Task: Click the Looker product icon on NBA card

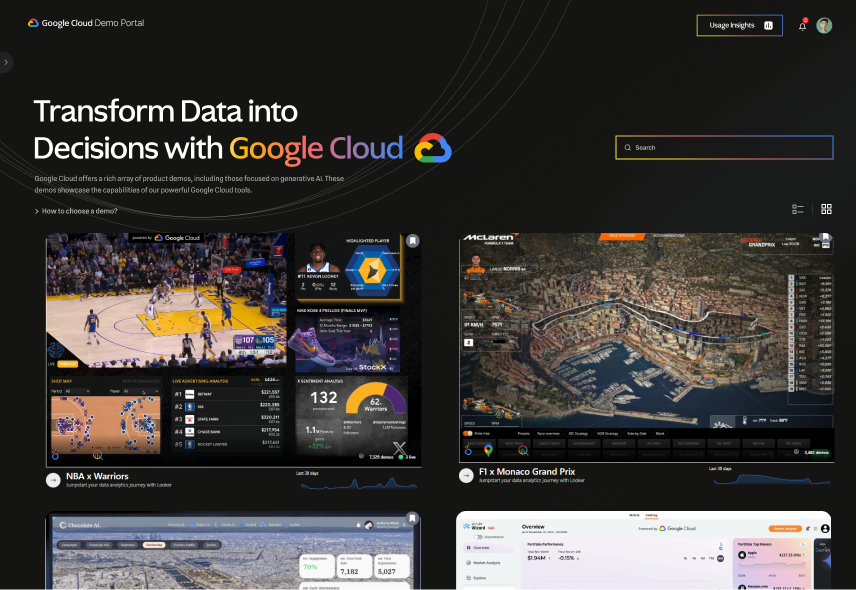Action: click(55, 455)
